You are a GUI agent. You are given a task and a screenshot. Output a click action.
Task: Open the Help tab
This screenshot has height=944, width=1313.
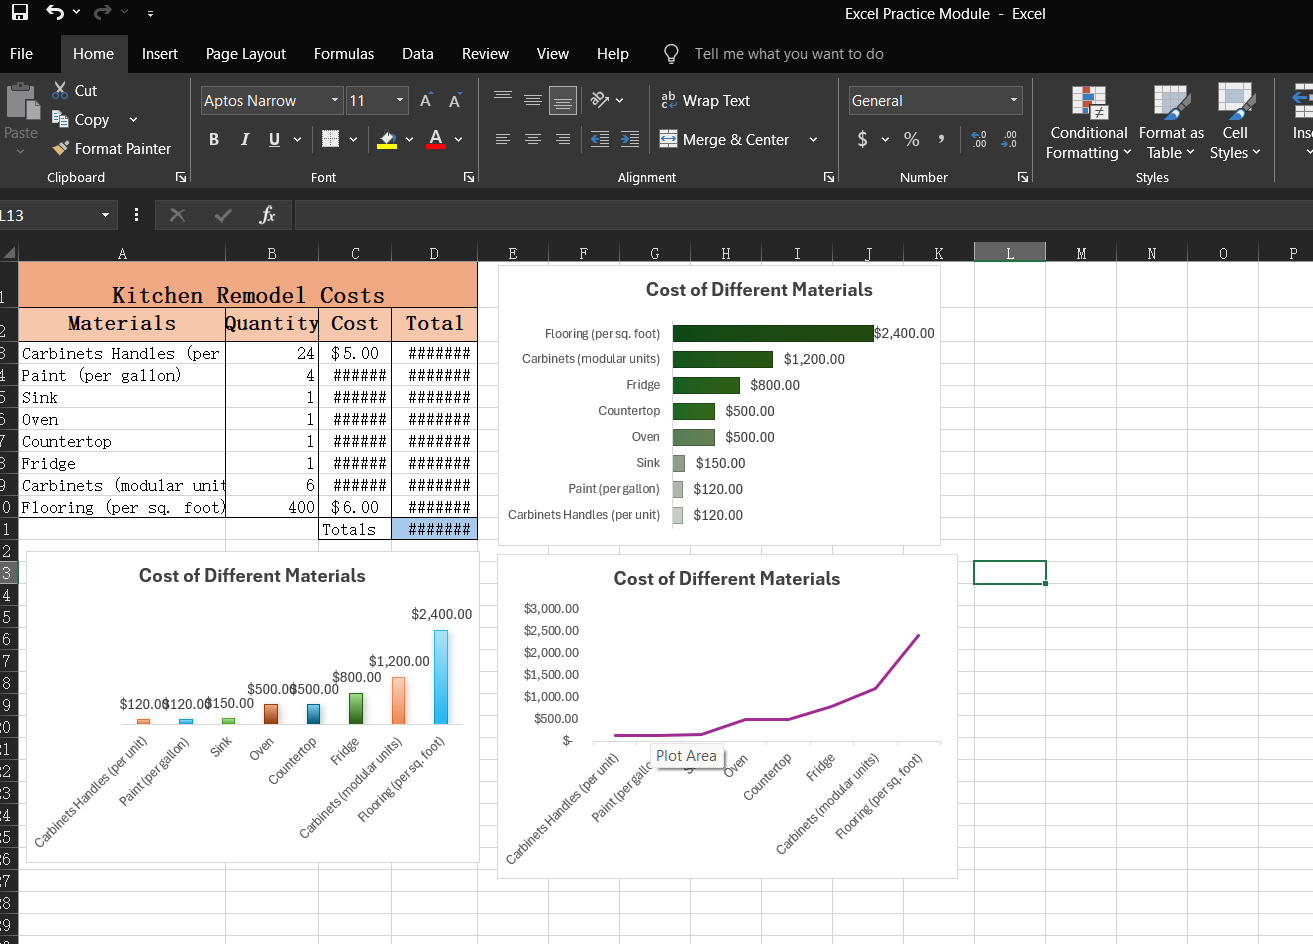click(613, 54)
